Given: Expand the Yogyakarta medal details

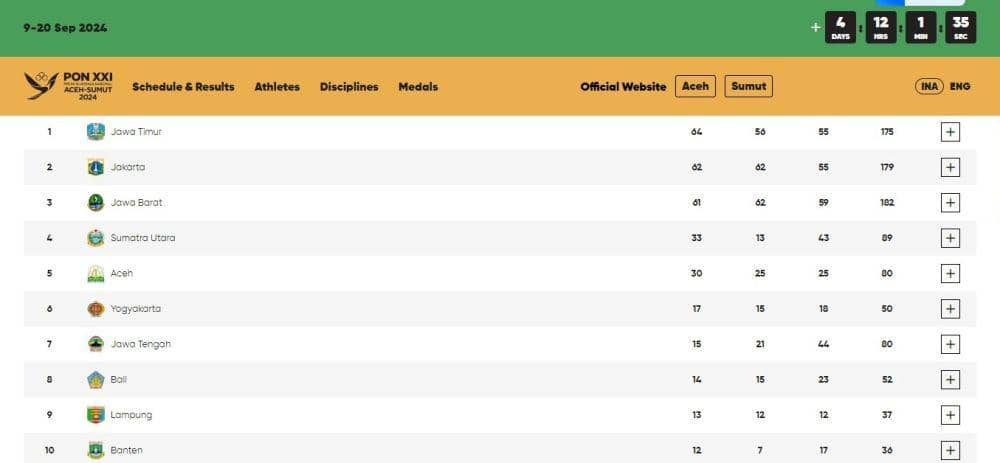Looking at the screenshot, I should pos(950,309).
